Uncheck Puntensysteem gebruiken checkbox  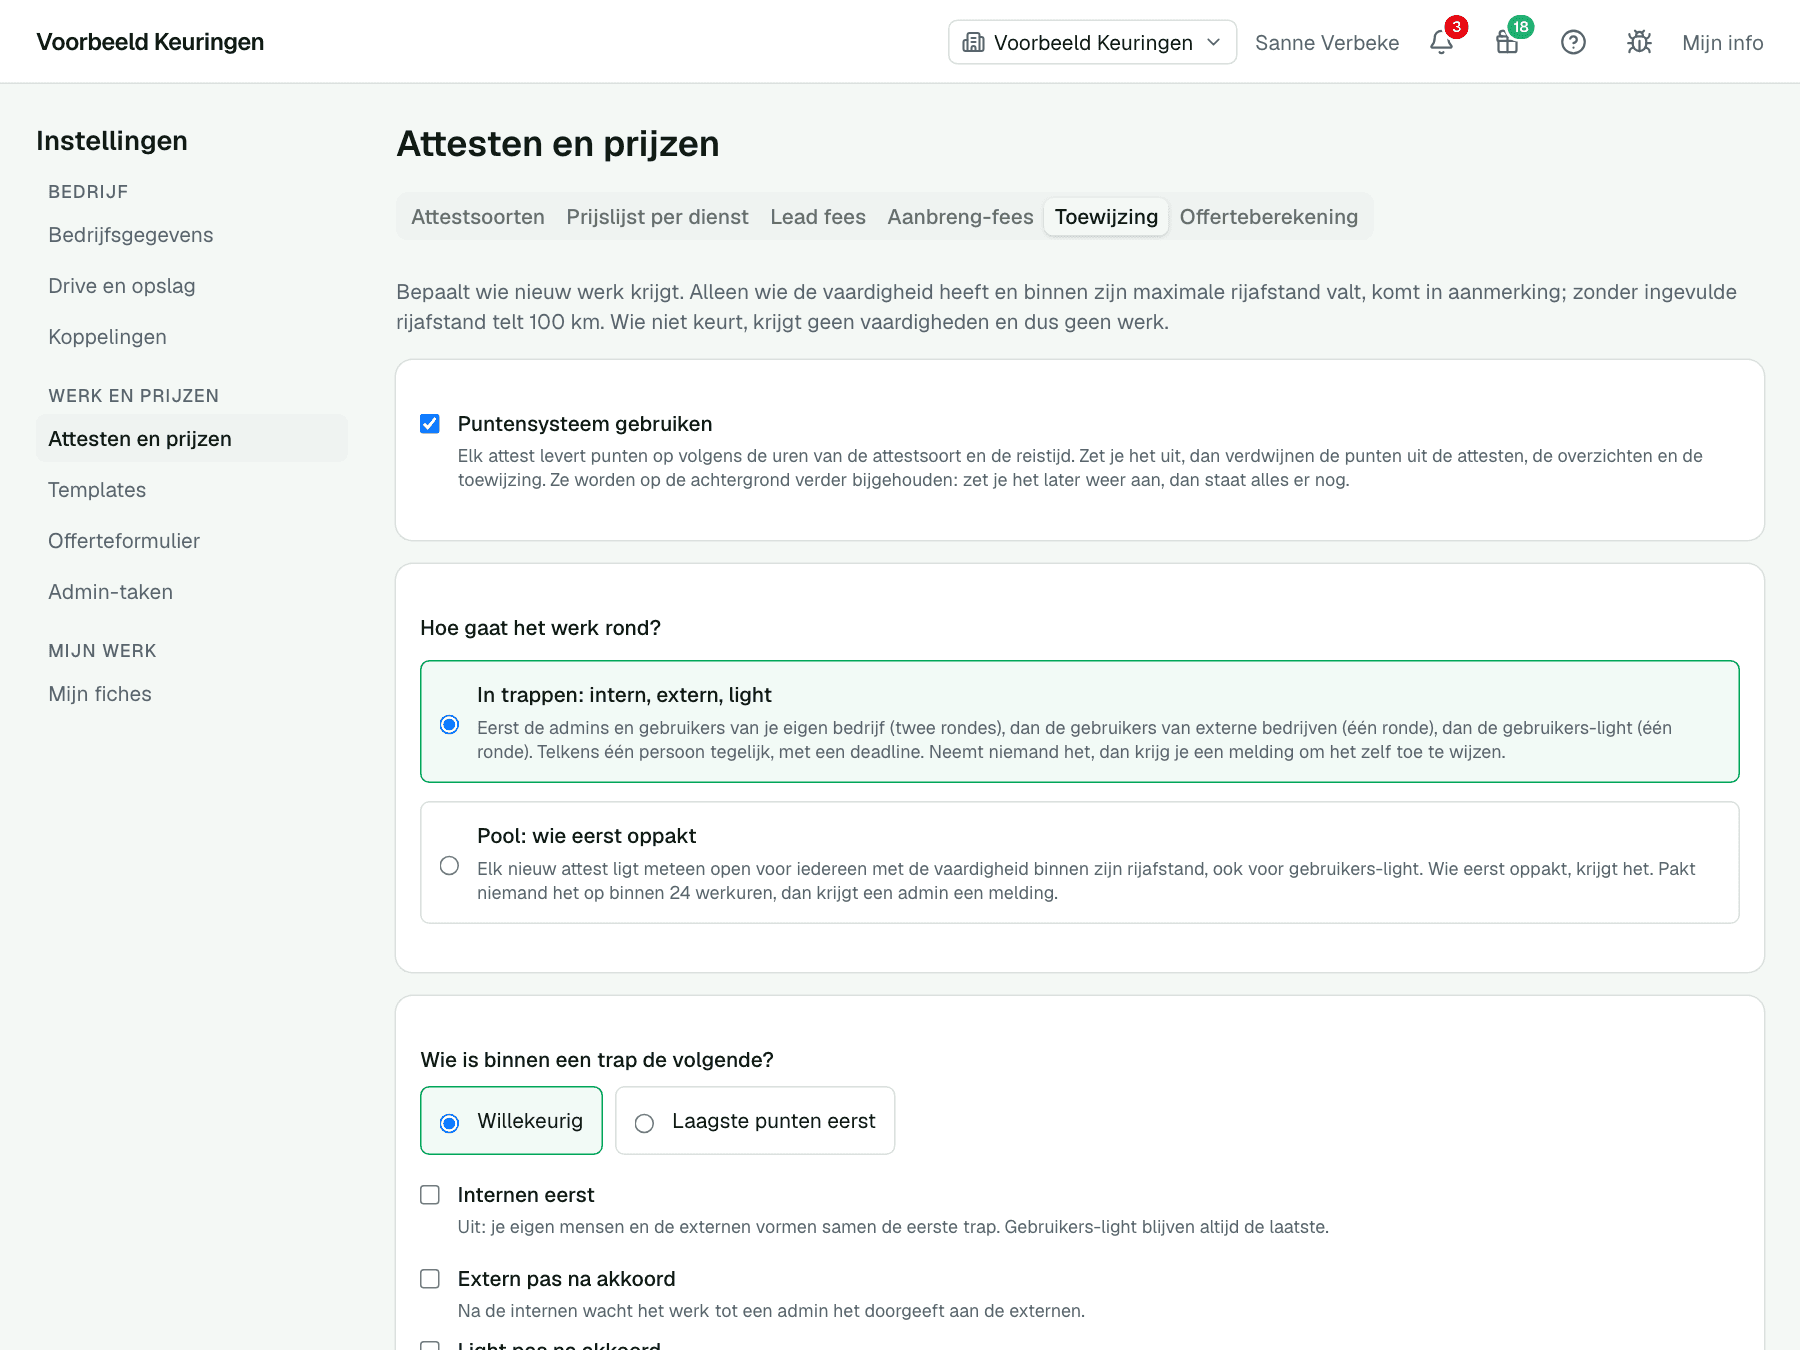430,424
